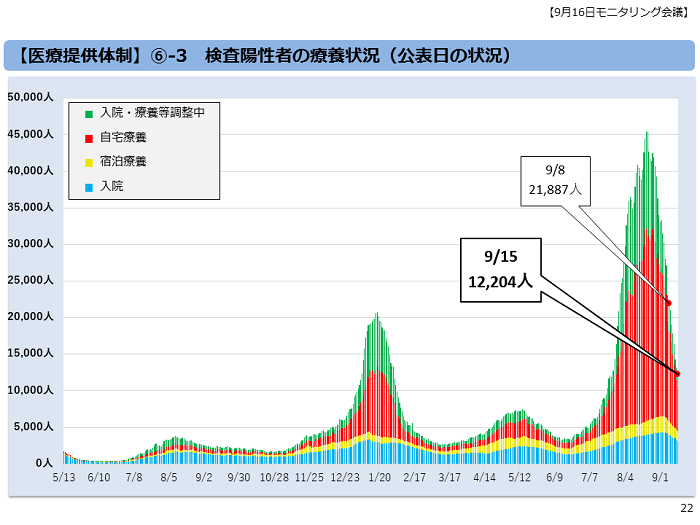The image size is (700, 525).
Task: Click the x-axis date 8/5
Action: pyautogui.click(x=169, y=478)
